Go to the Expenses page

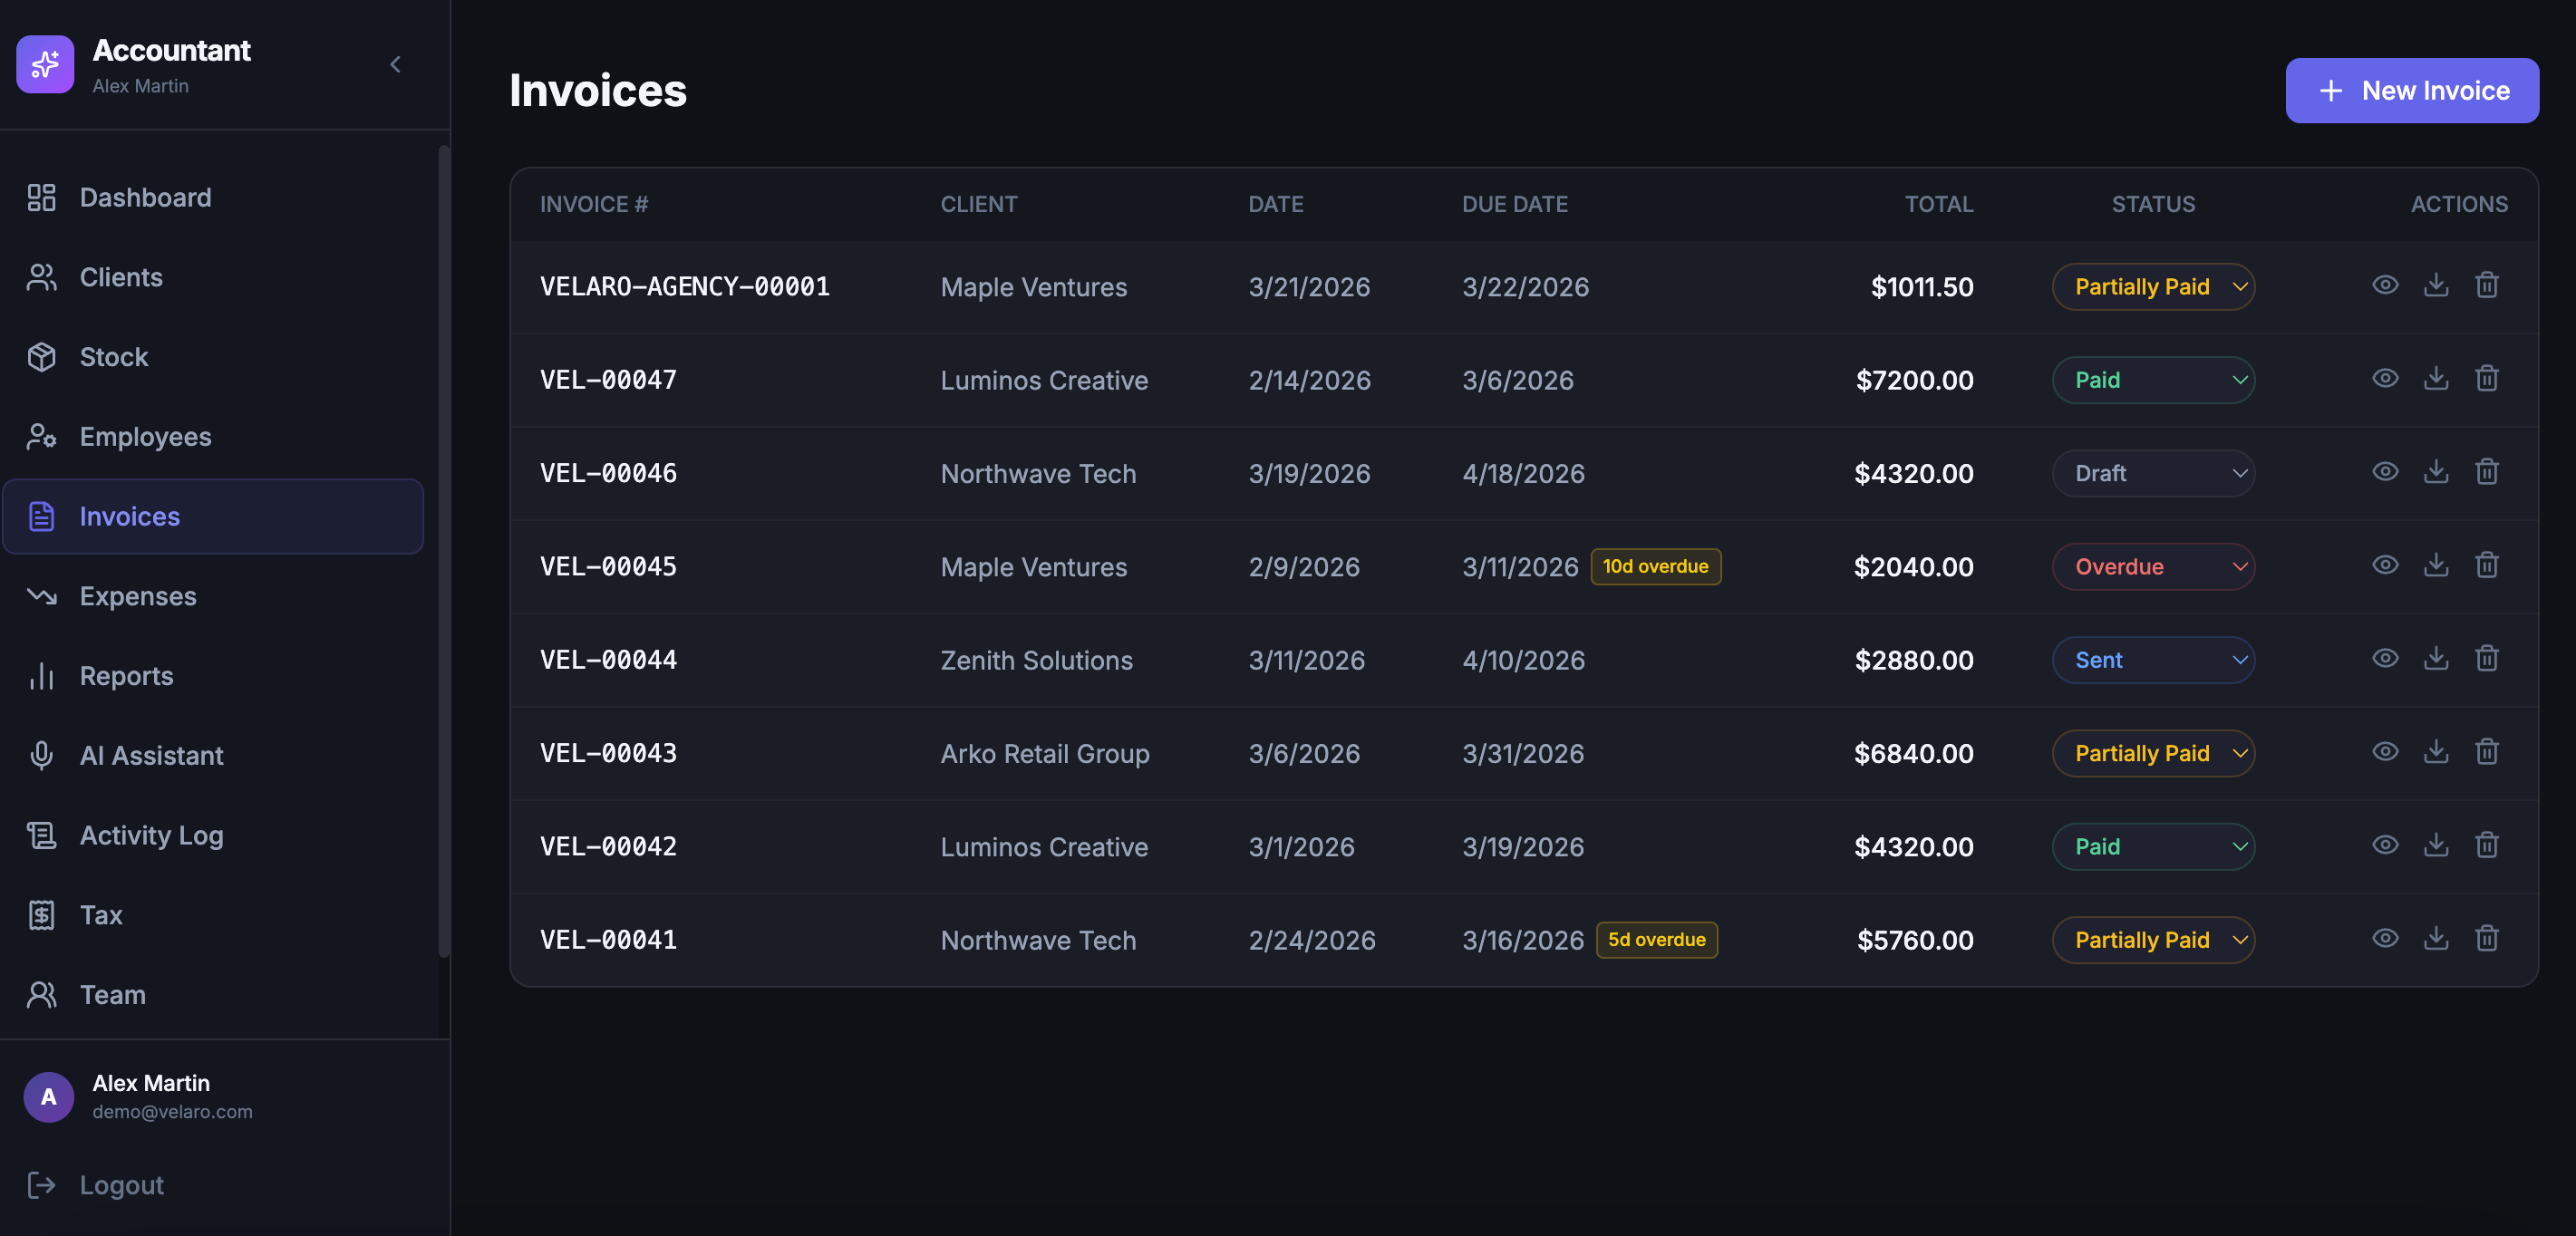138,596
